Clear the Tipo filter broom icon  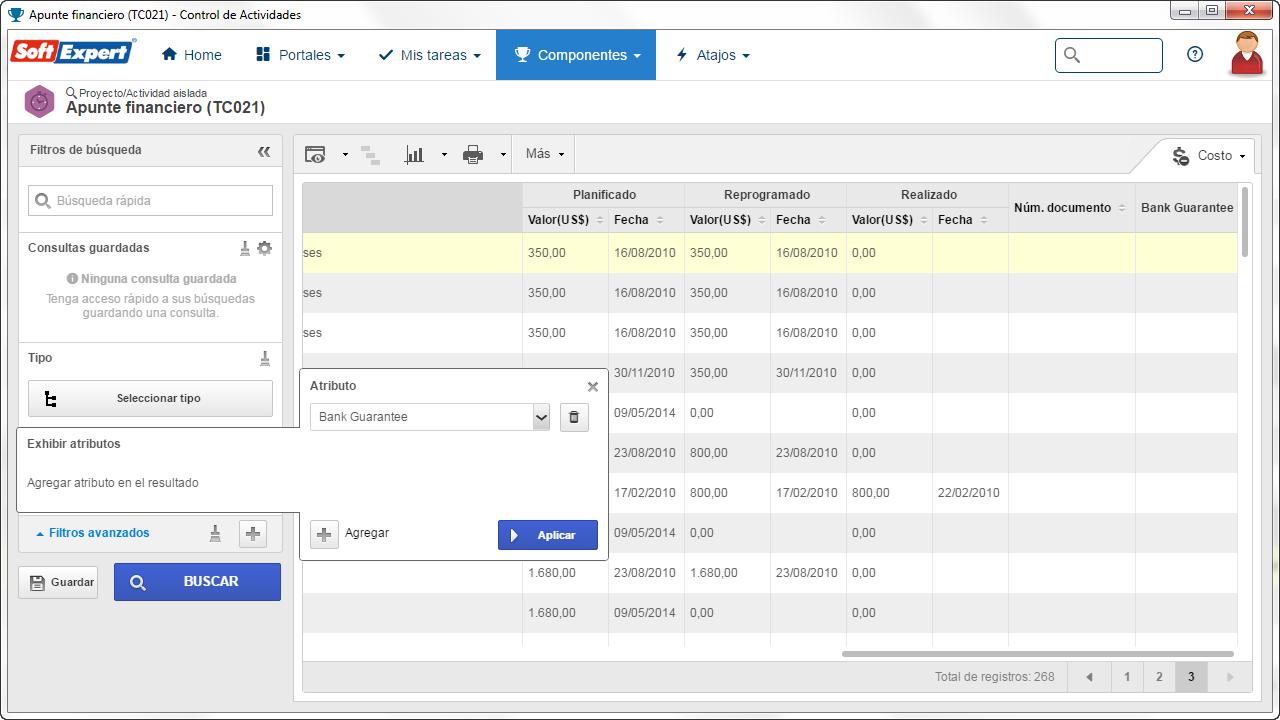pos(265,358)
